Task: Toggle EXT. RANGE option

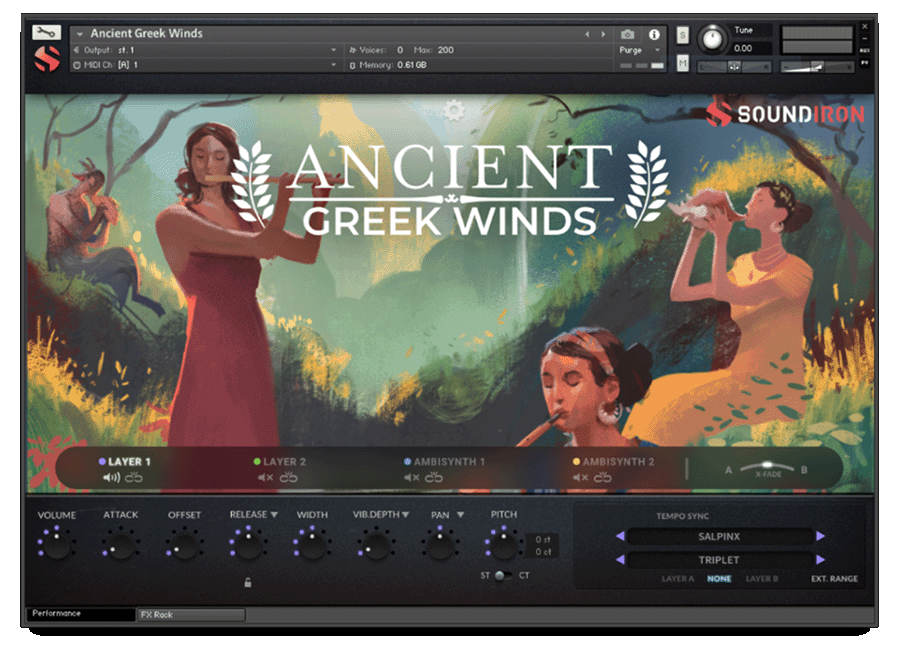Action: tap(835, 579)
